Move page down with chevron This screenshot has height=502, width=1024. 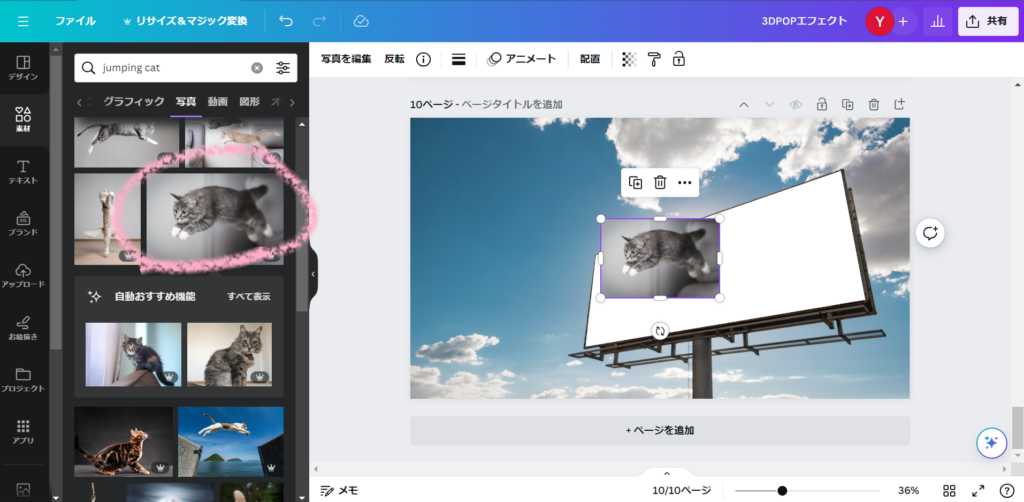pos(769,104)
